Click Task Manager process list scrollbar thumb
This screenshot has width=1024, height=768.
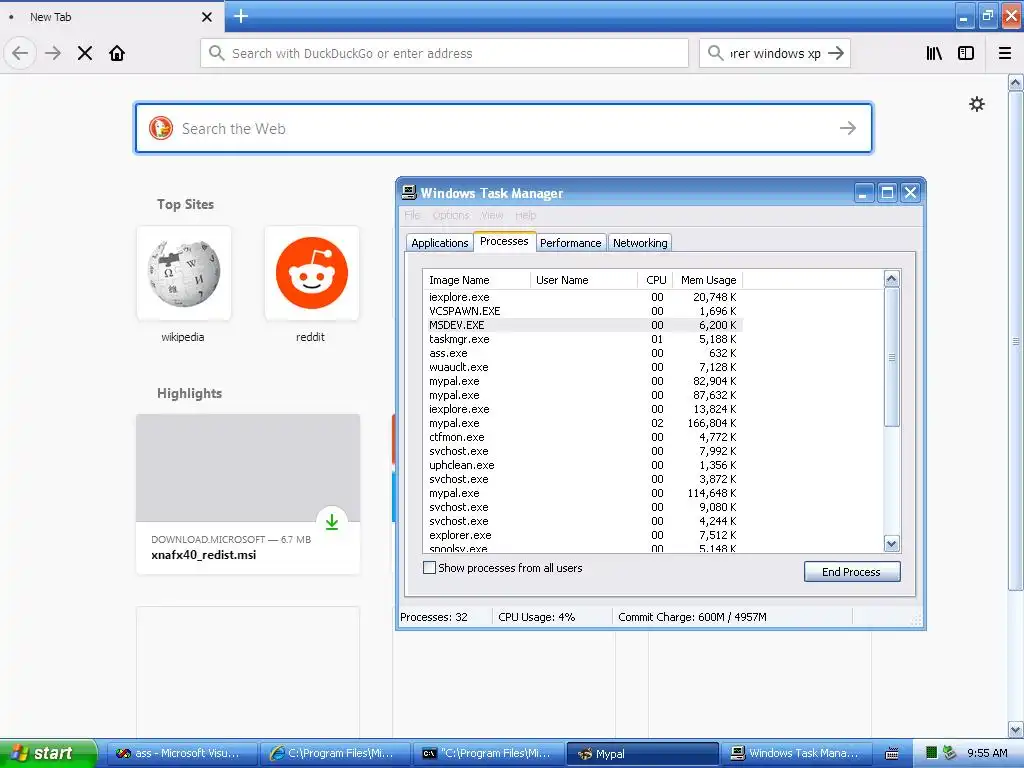(x=891, y=357)
